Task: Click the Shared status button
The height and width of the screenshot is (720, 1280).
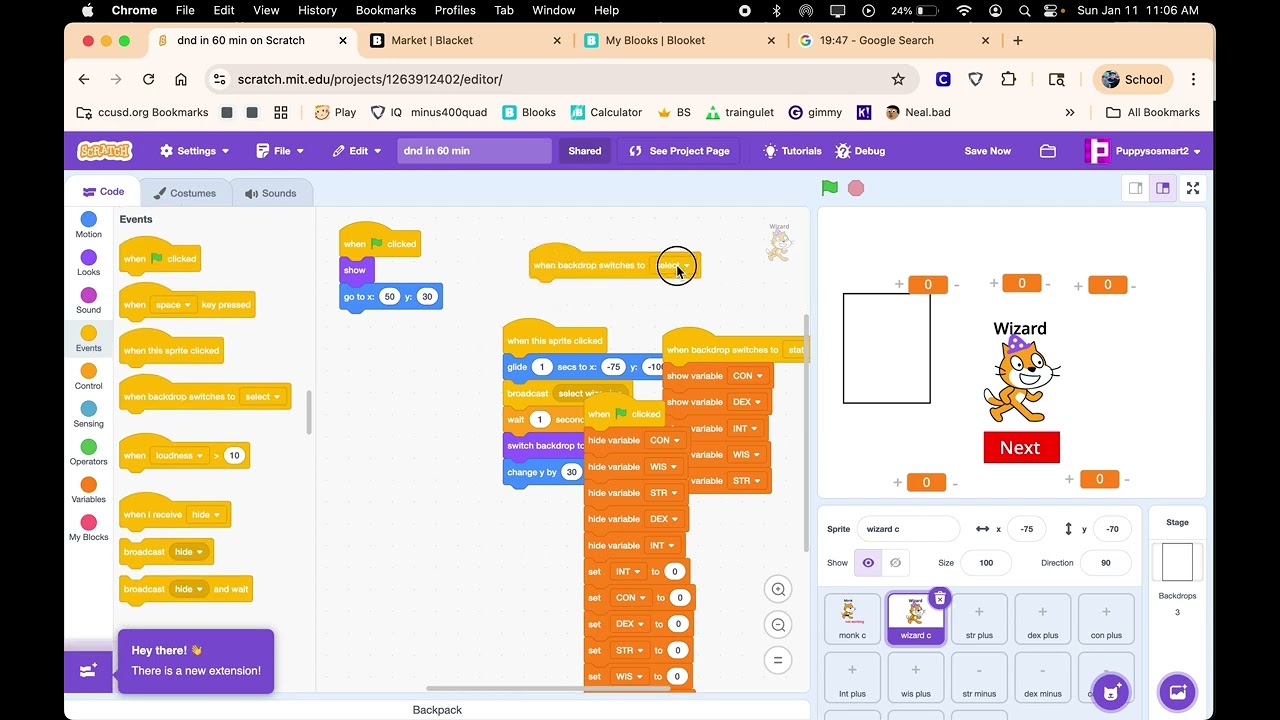Action: pos(585,151)
